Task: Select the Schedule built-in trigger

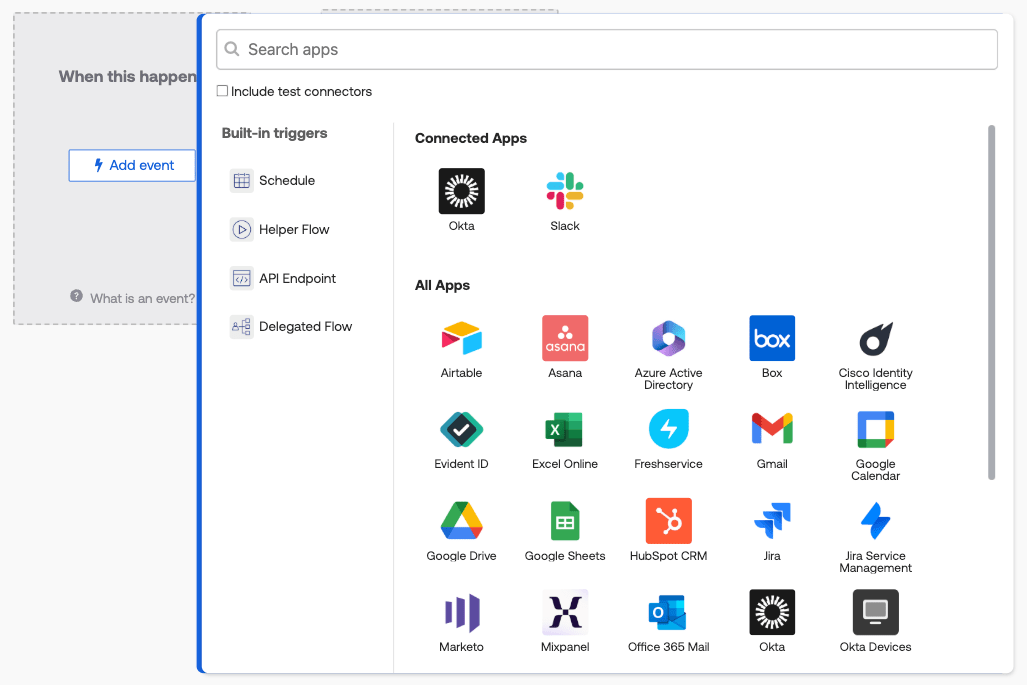Action: click(272, 180)
